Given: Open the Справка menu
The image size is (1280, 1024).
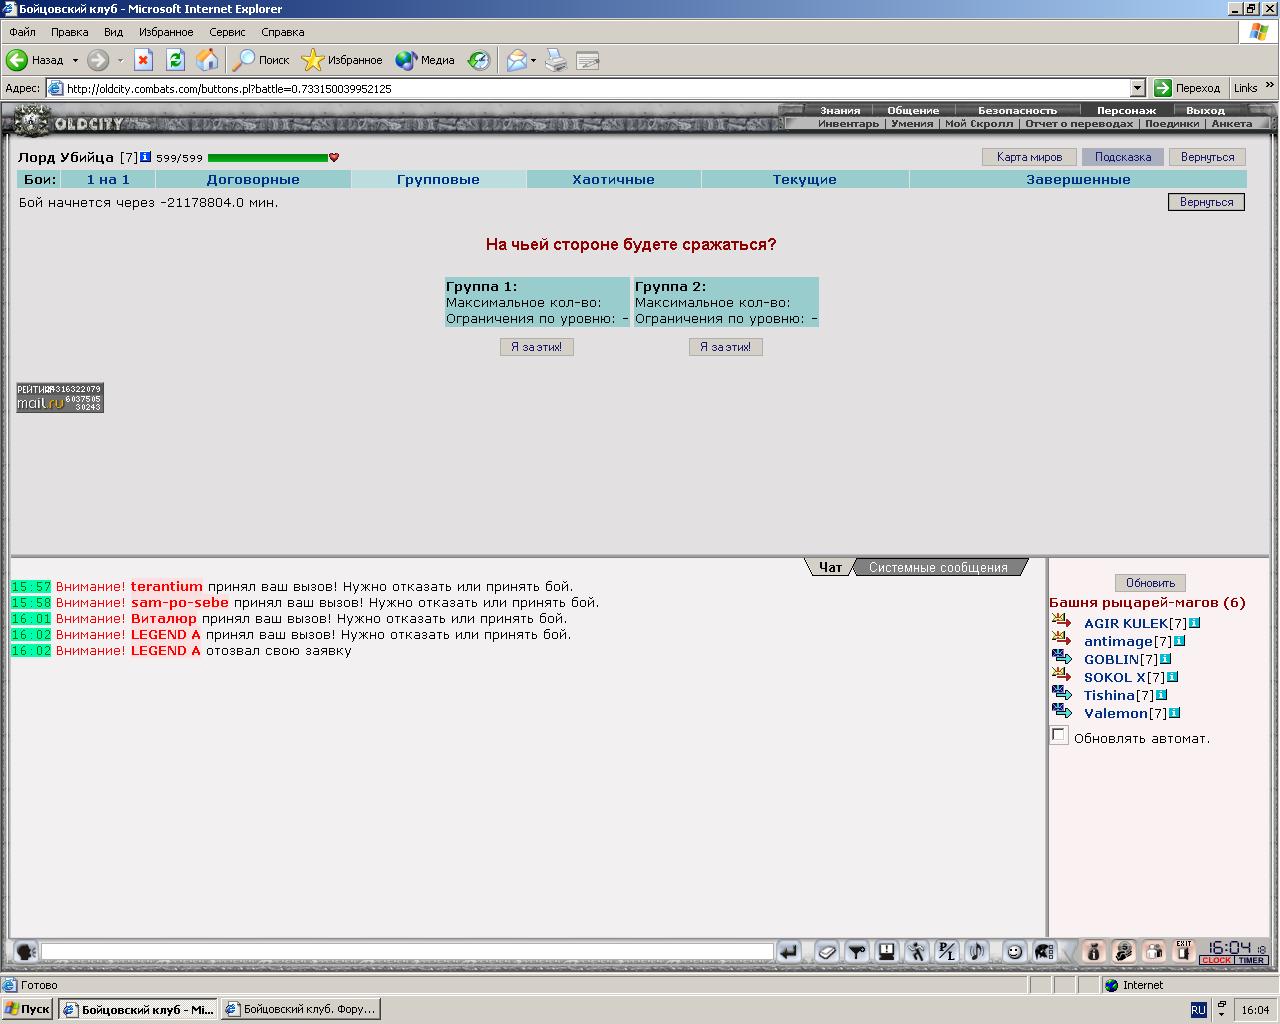Looking at the screenshot, I should click(282, 32).
